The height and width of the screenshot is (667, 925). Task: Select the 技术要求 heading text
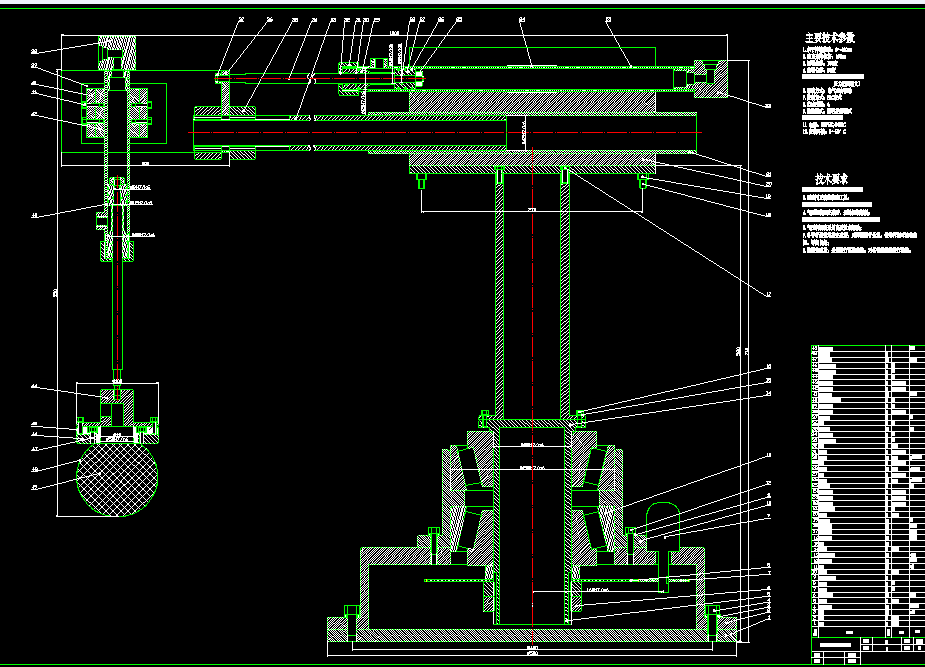pos(831,179)
